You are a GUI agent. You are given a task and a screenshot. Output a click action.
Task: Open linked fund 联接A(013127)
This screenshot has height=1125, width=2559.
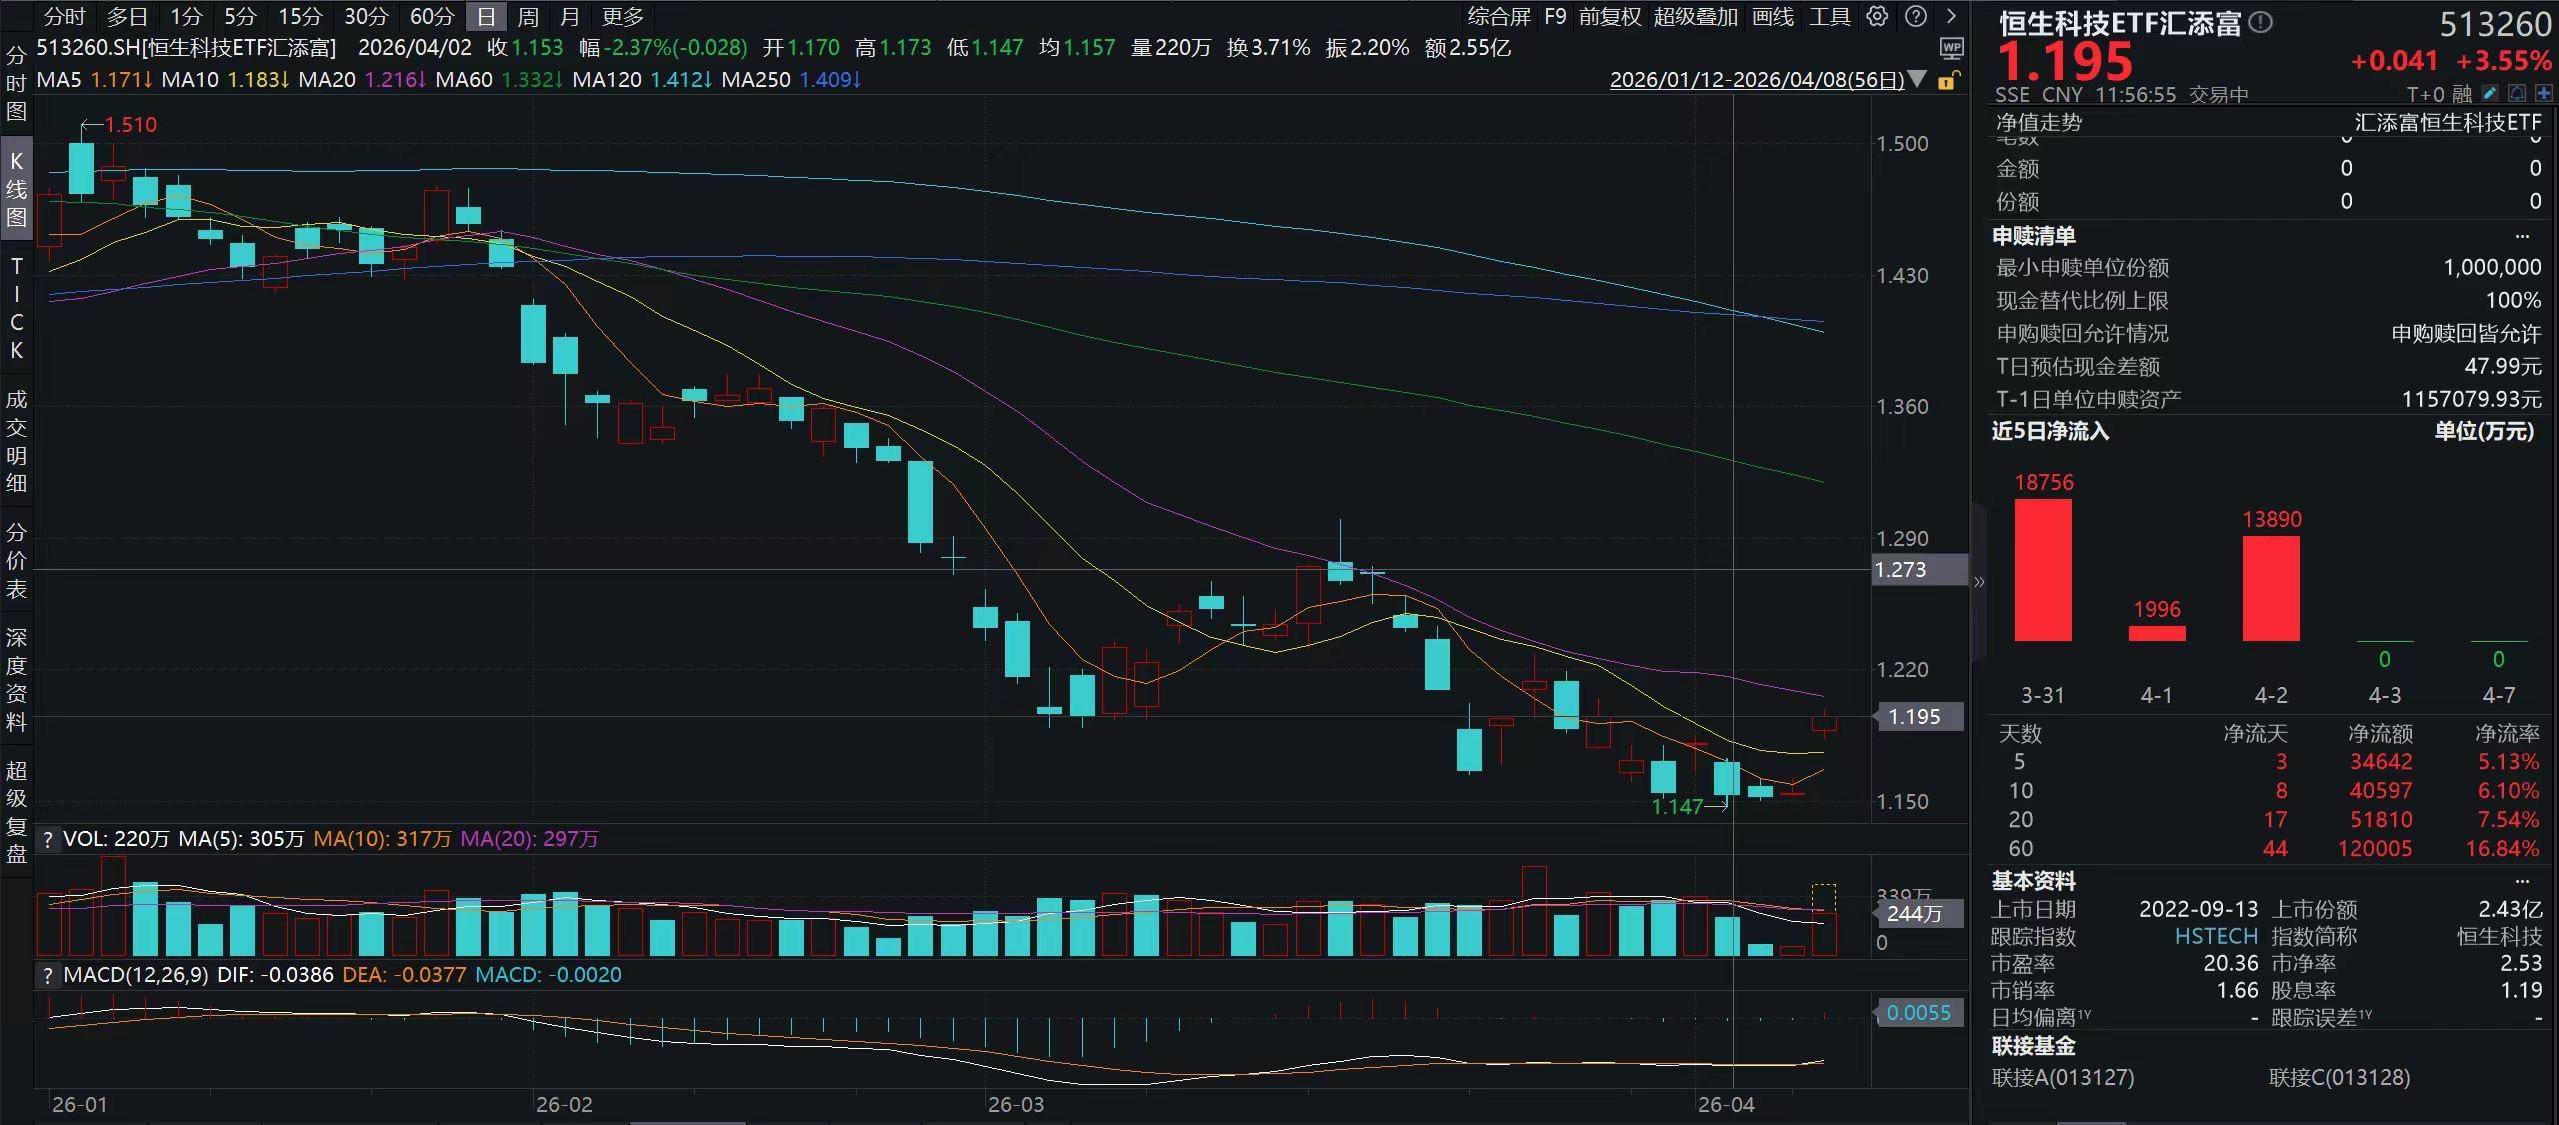point(2062,1077)
